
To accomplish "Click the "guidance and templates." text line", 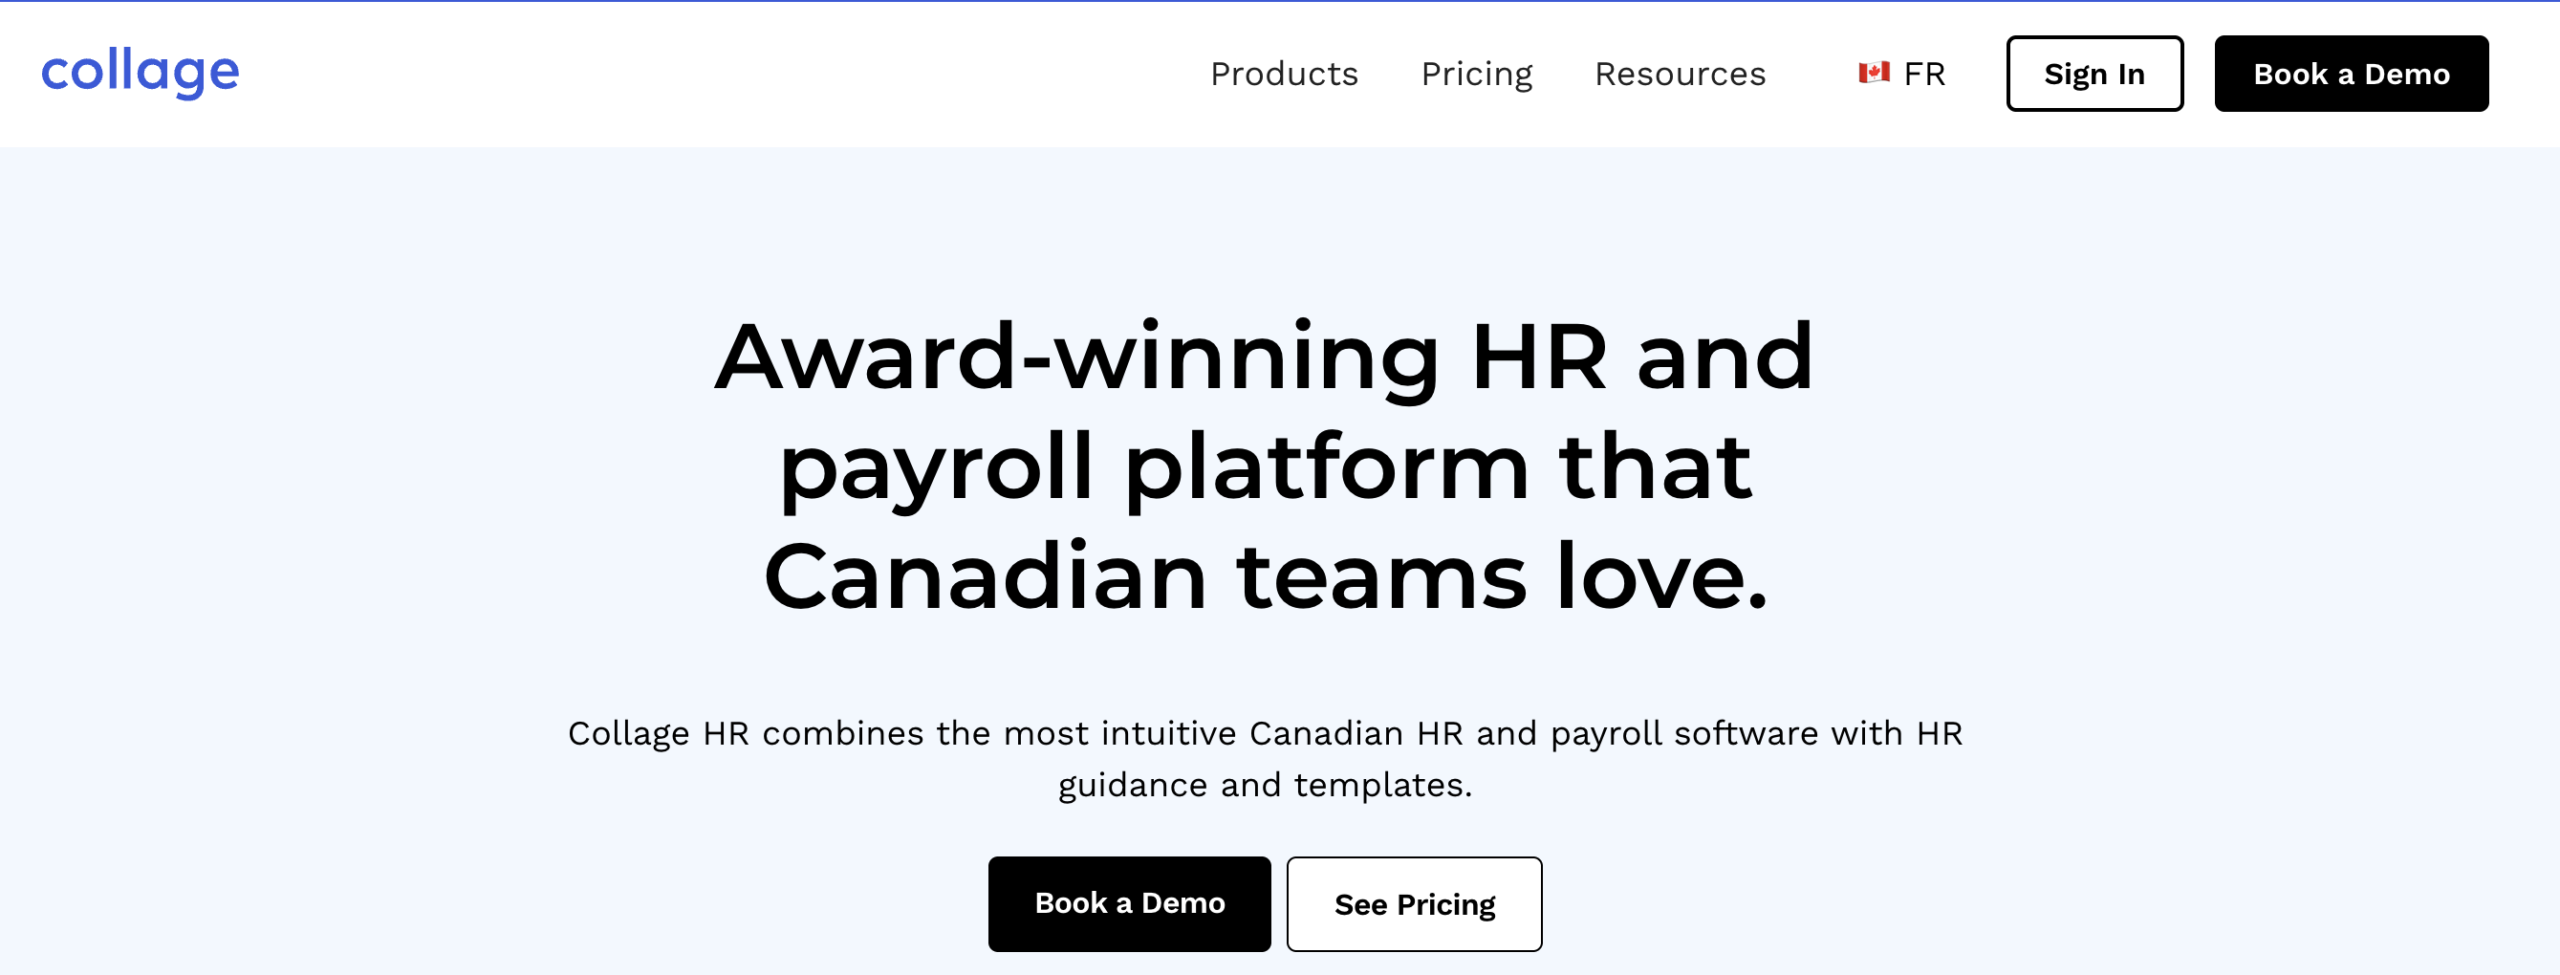I will [1265, 786].
